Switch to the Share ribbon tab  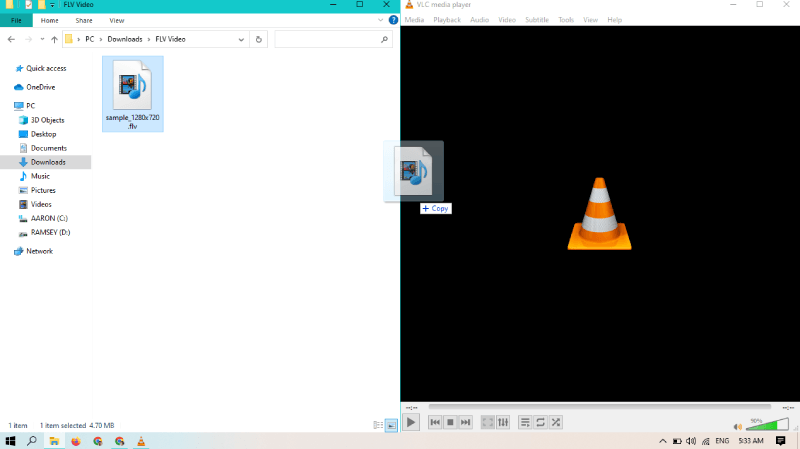(x=84, y=20)
